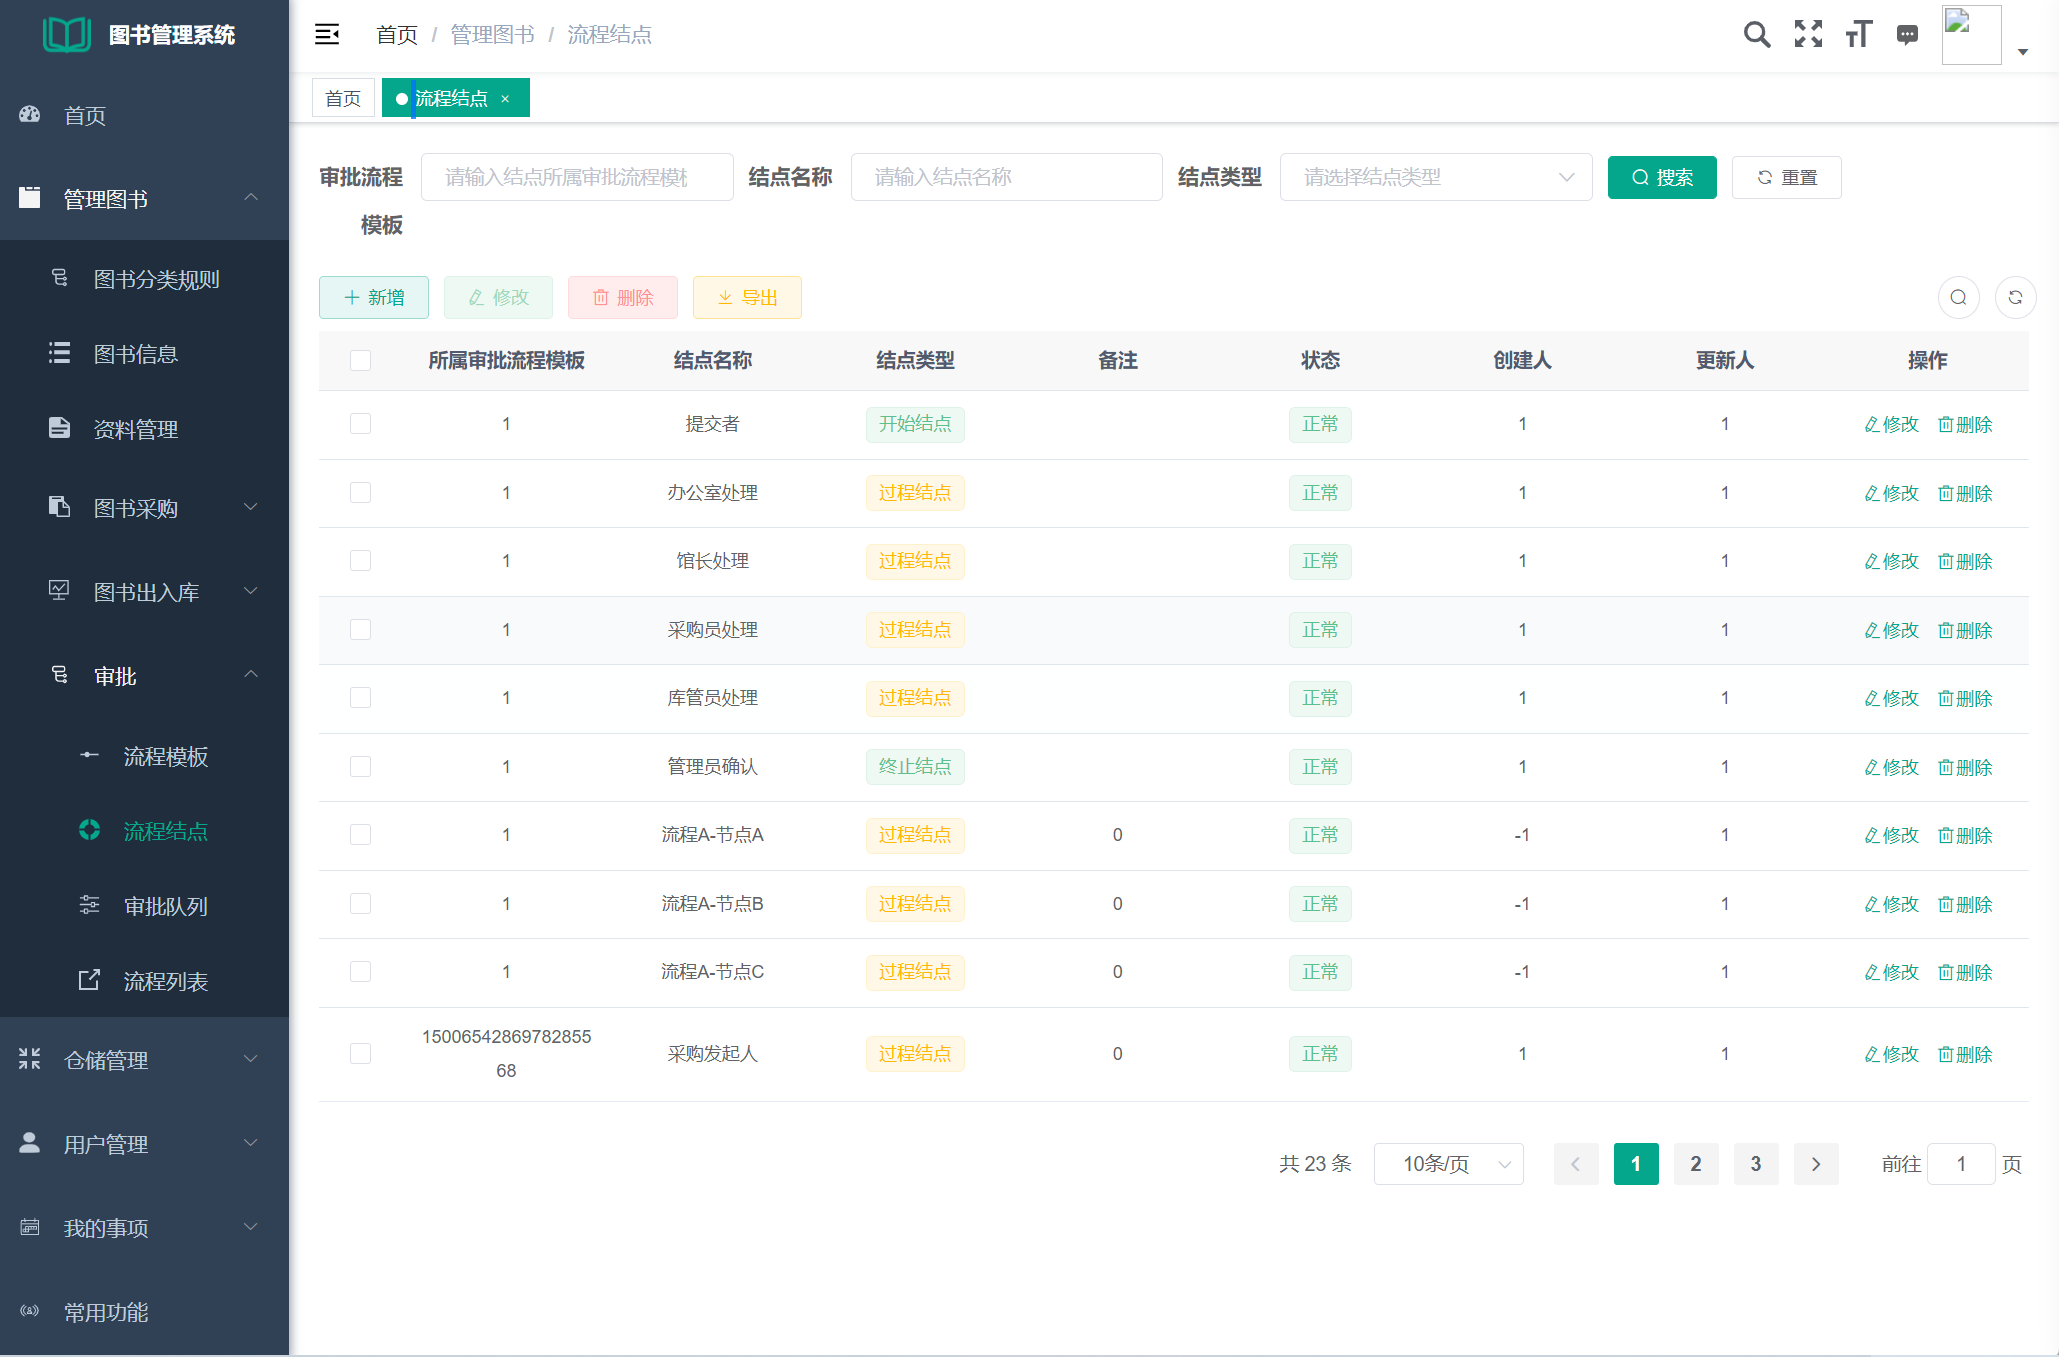2059x1357 pixels.
Task: Open the 10条/页 page size dropdown
Action: pyautogui.click(x=1448, y=1164)
